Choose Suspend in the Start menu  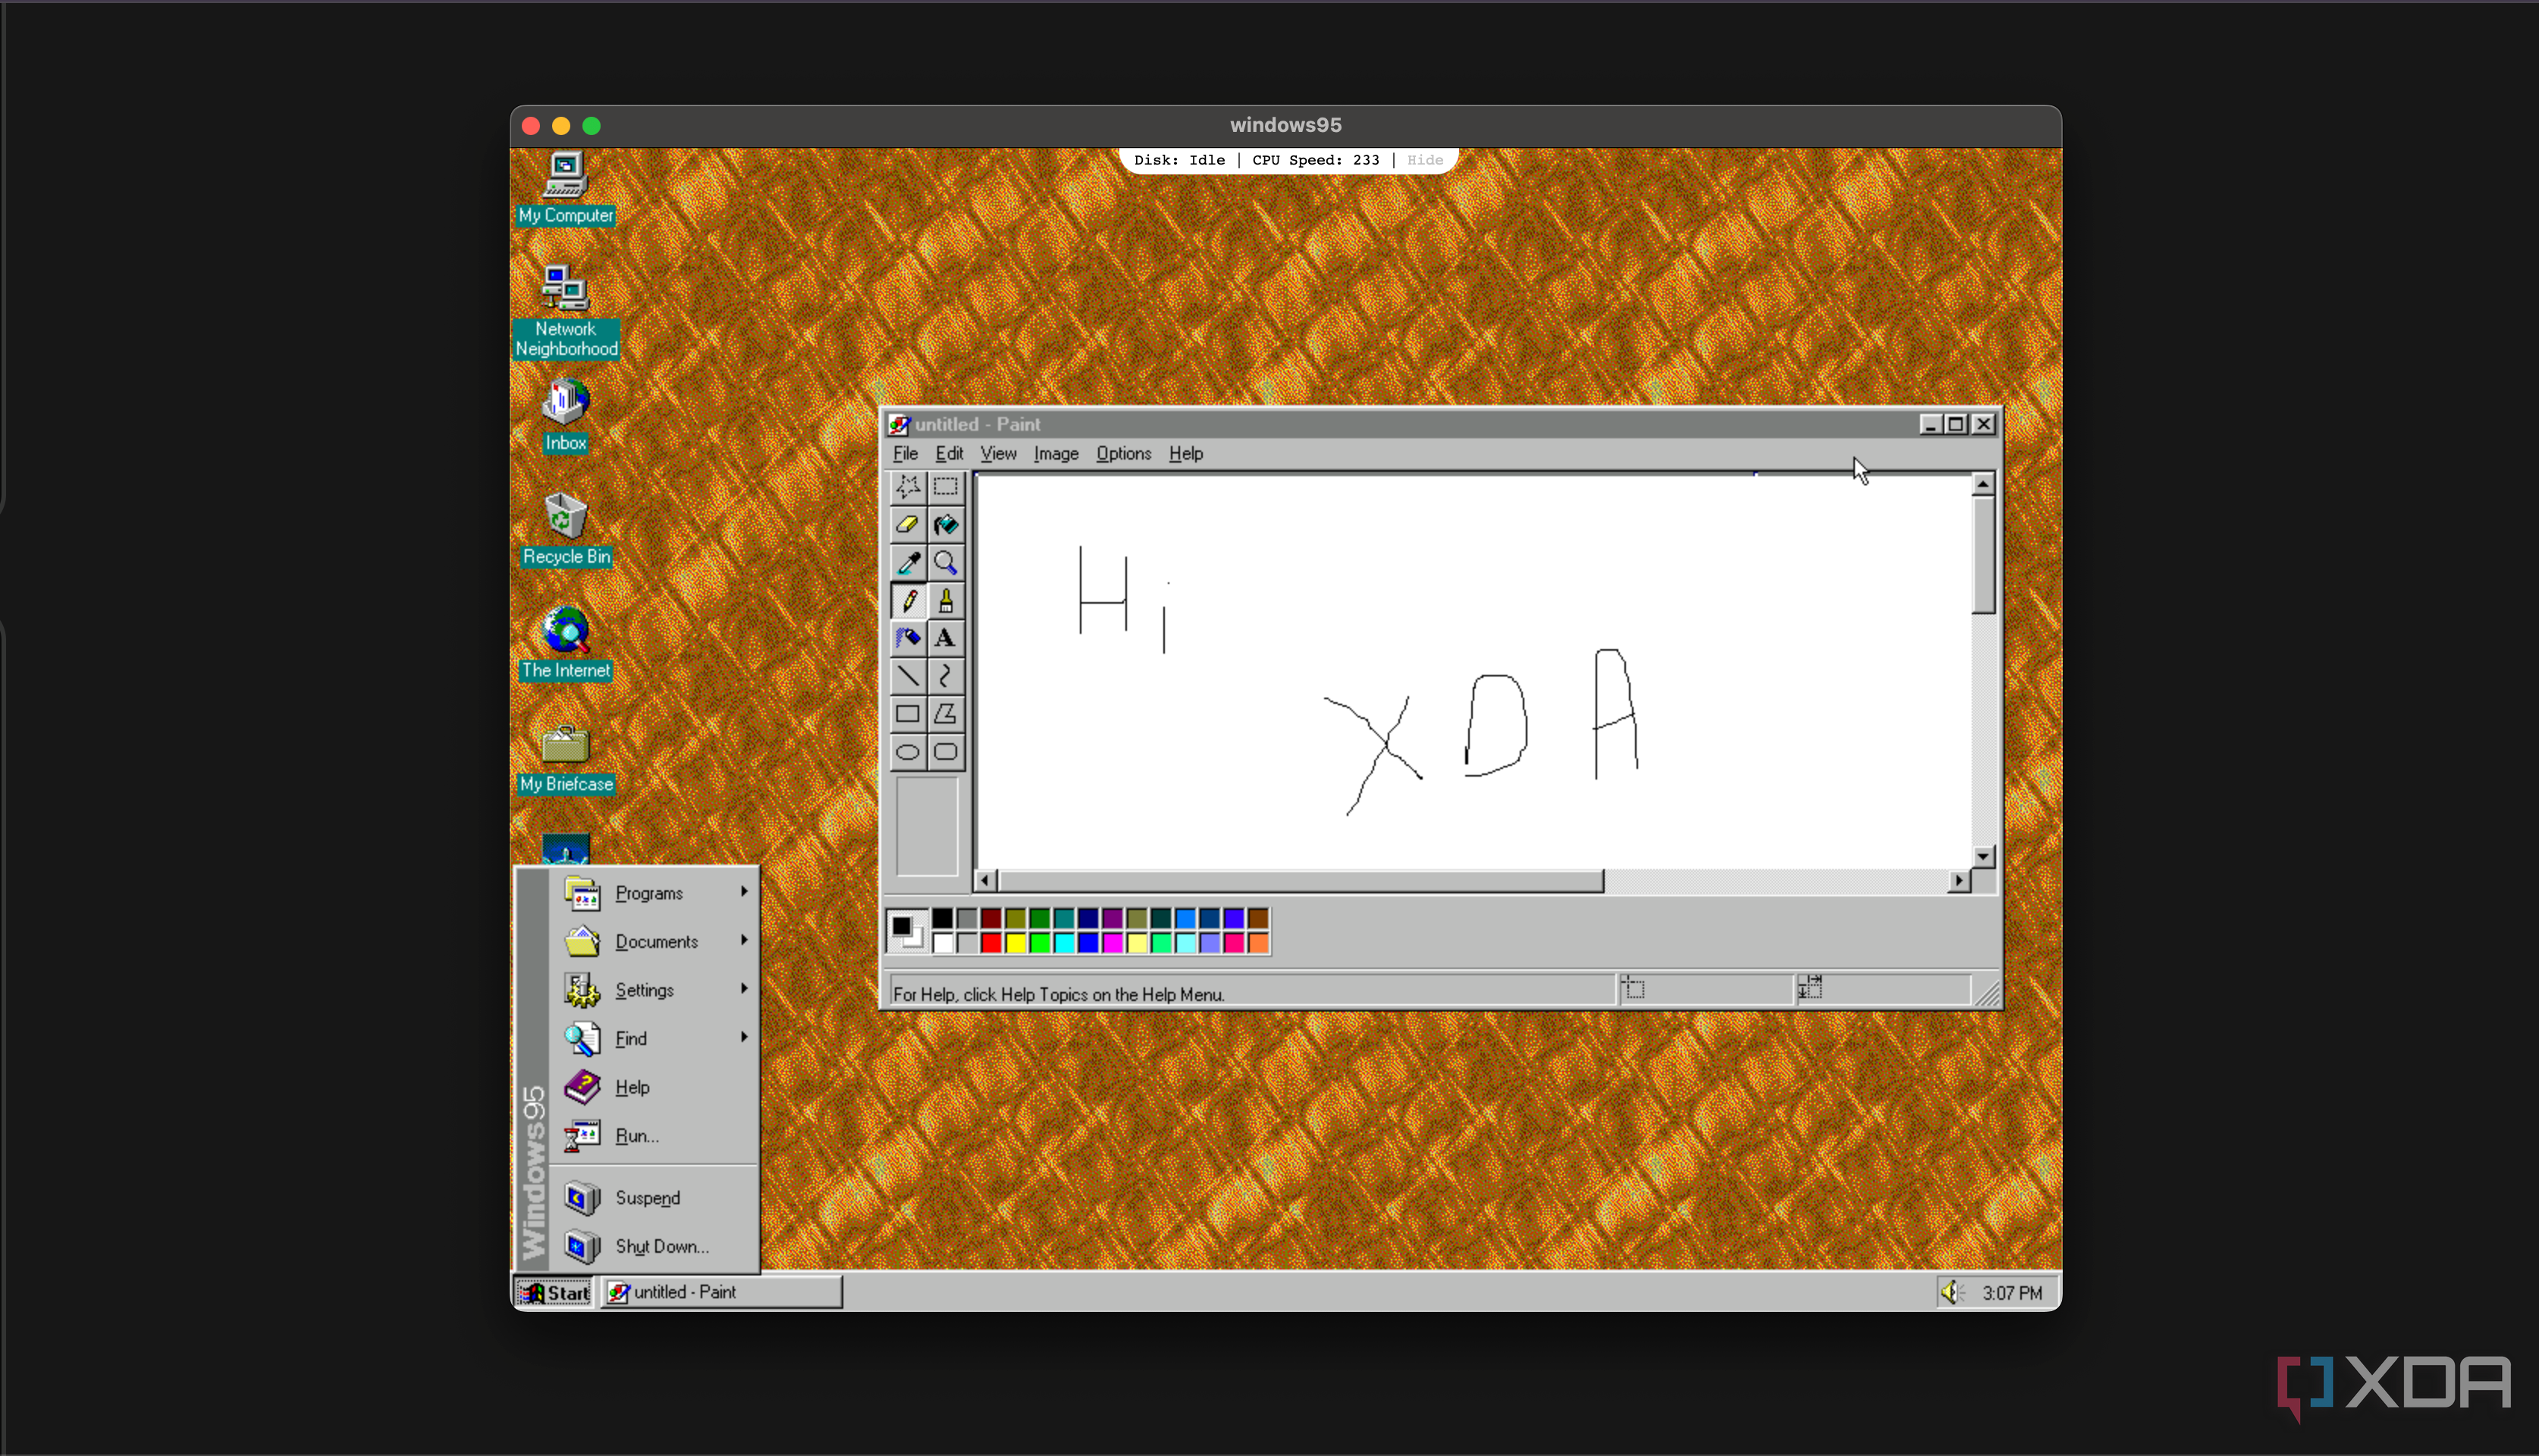click(x=655, y=1198)
